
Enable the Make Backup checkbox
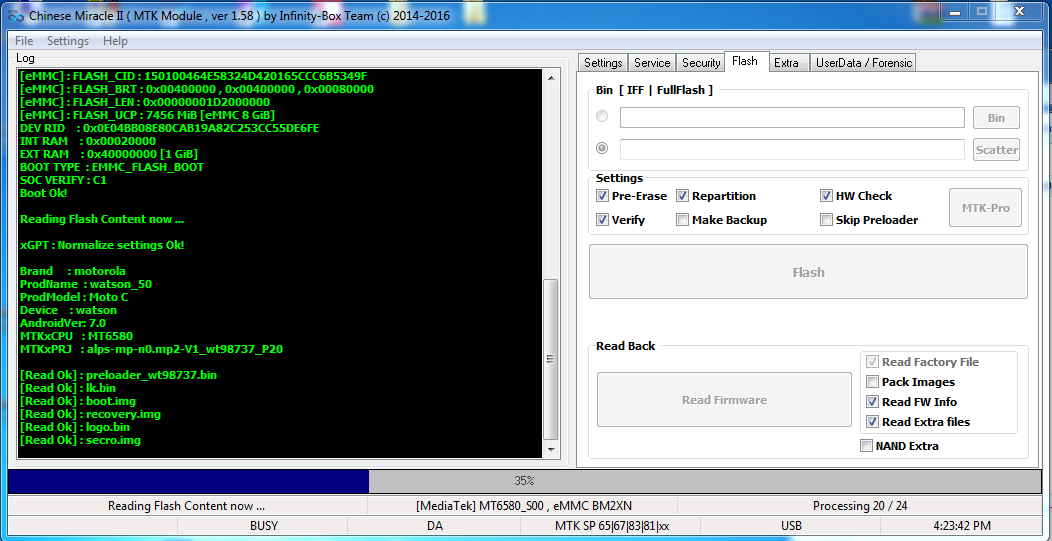point(682,219)
